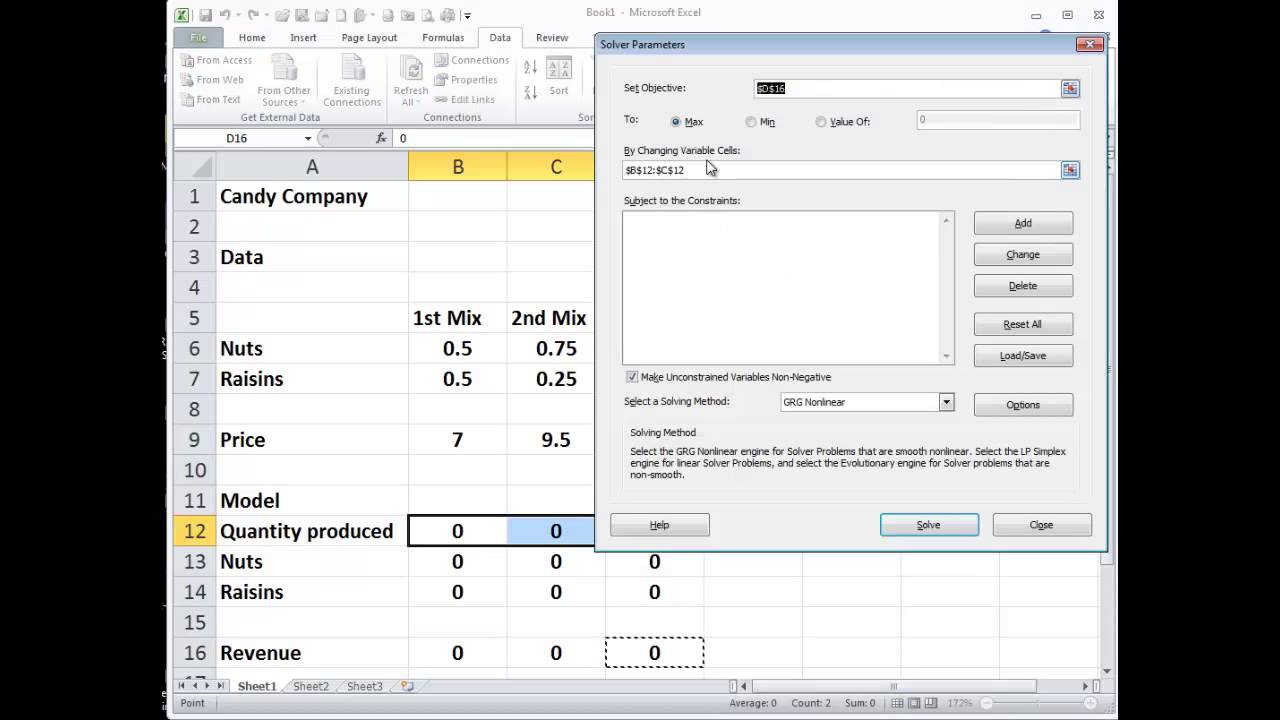Click the Excel application icon in title bar

point(182,15)
